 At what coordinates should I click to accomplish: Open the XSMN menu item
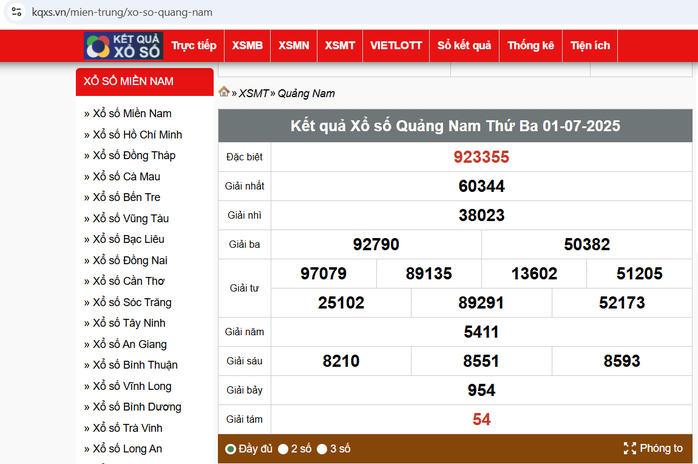point(294,46)
